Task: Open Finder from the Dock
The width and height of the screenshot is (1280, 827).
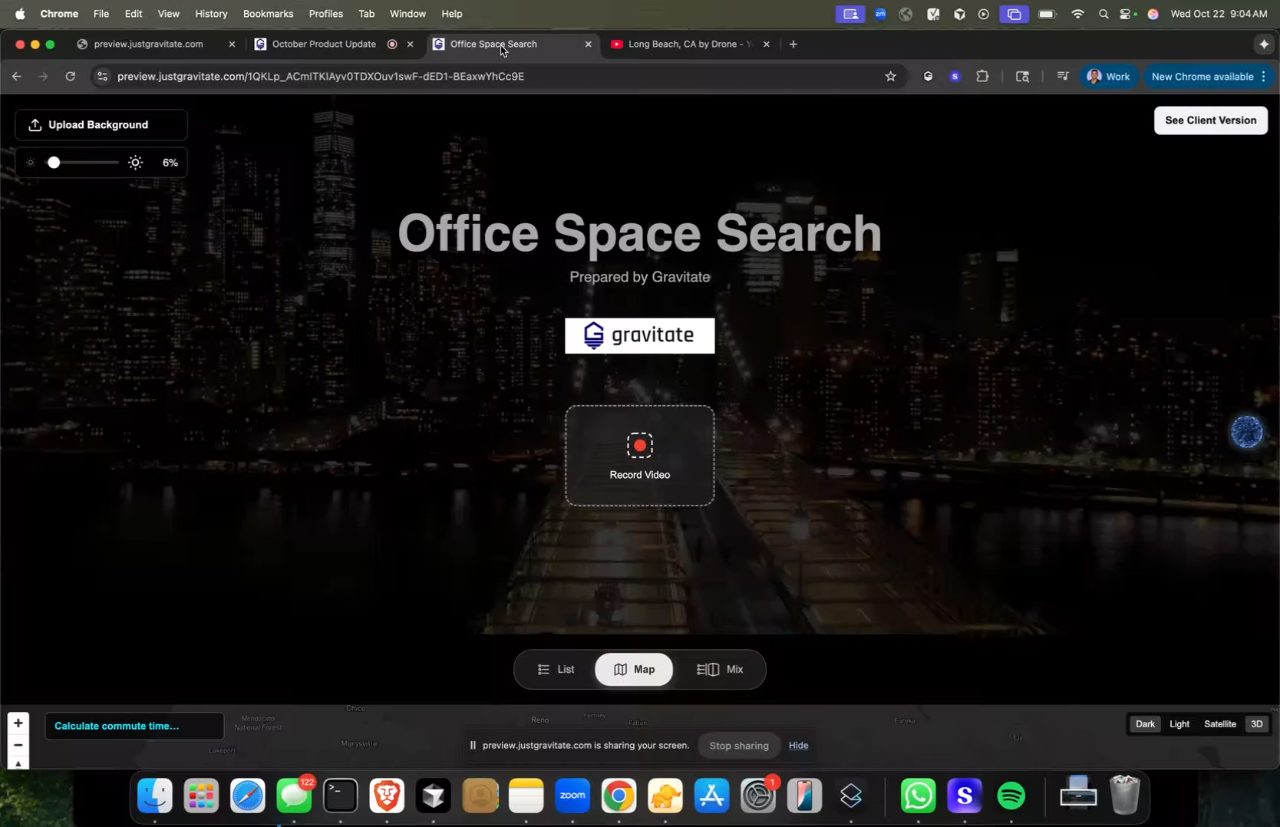Action: (x=155, y=796)
